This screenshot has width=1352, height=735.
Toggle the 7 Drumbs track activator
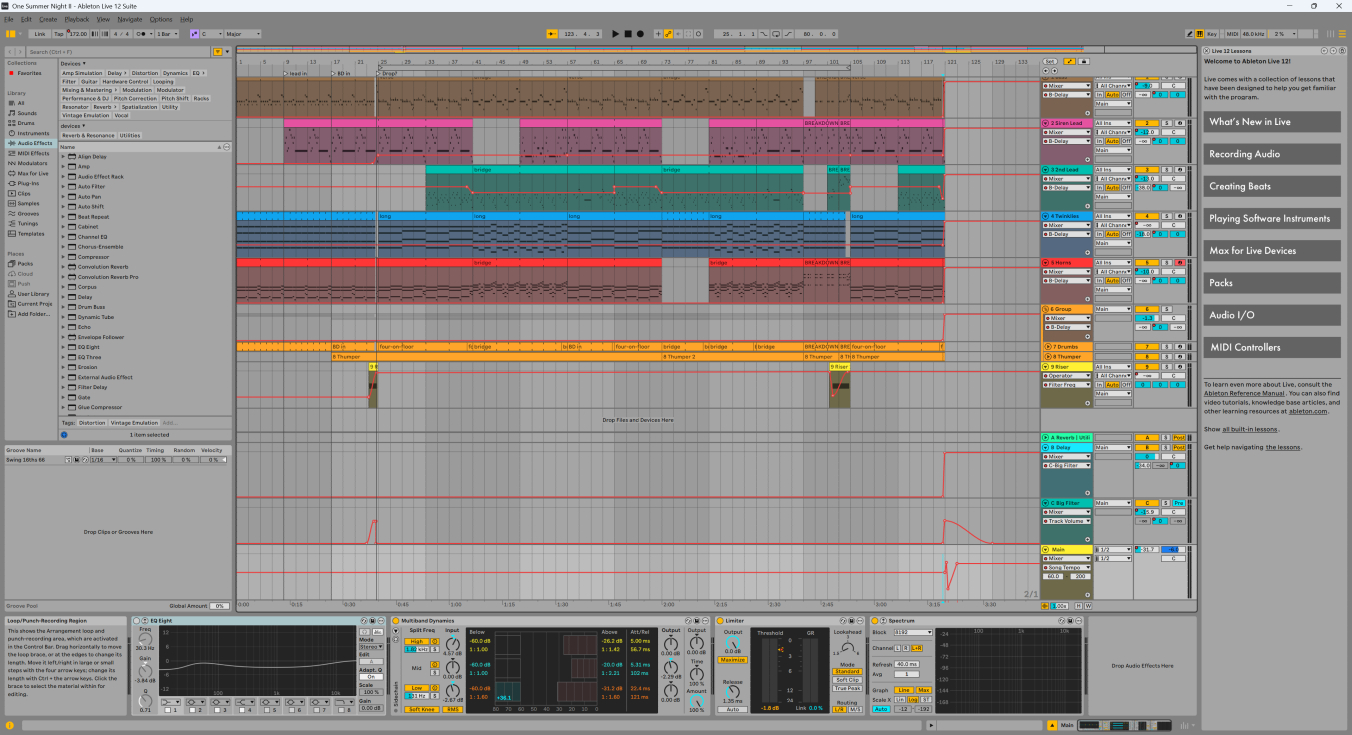pyautogui.click(x=1146, y=346)
